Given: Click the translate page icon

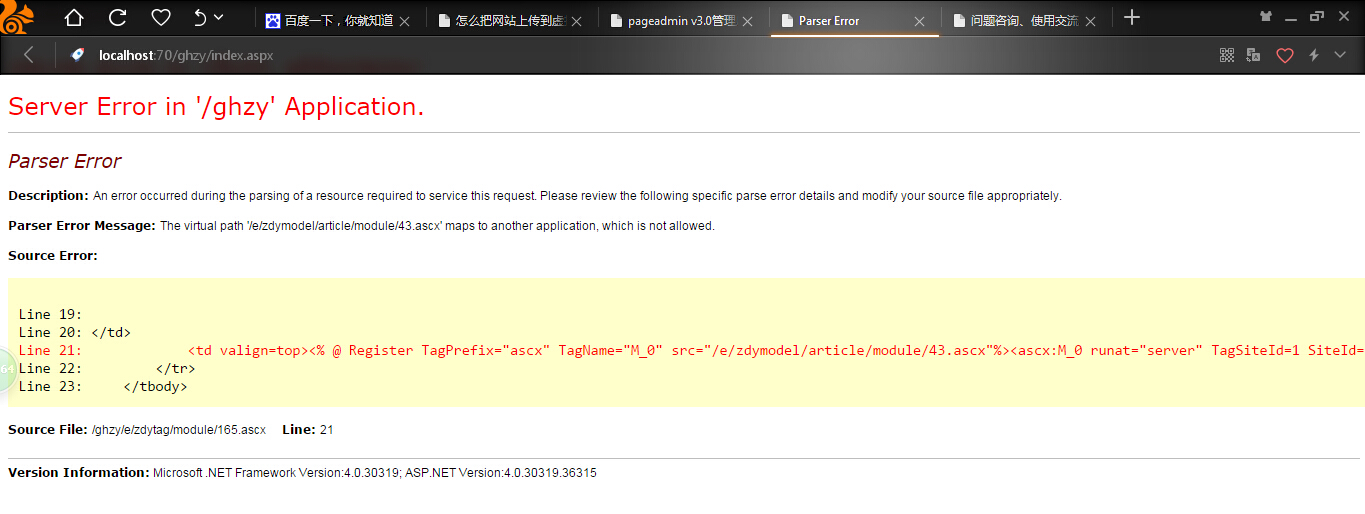Looking at the screenshot, I should (1254, 55).
